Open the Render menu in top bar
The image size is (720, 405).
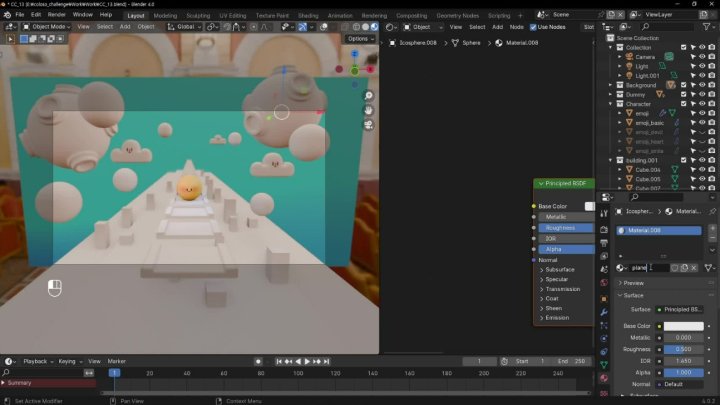point(57,15)
